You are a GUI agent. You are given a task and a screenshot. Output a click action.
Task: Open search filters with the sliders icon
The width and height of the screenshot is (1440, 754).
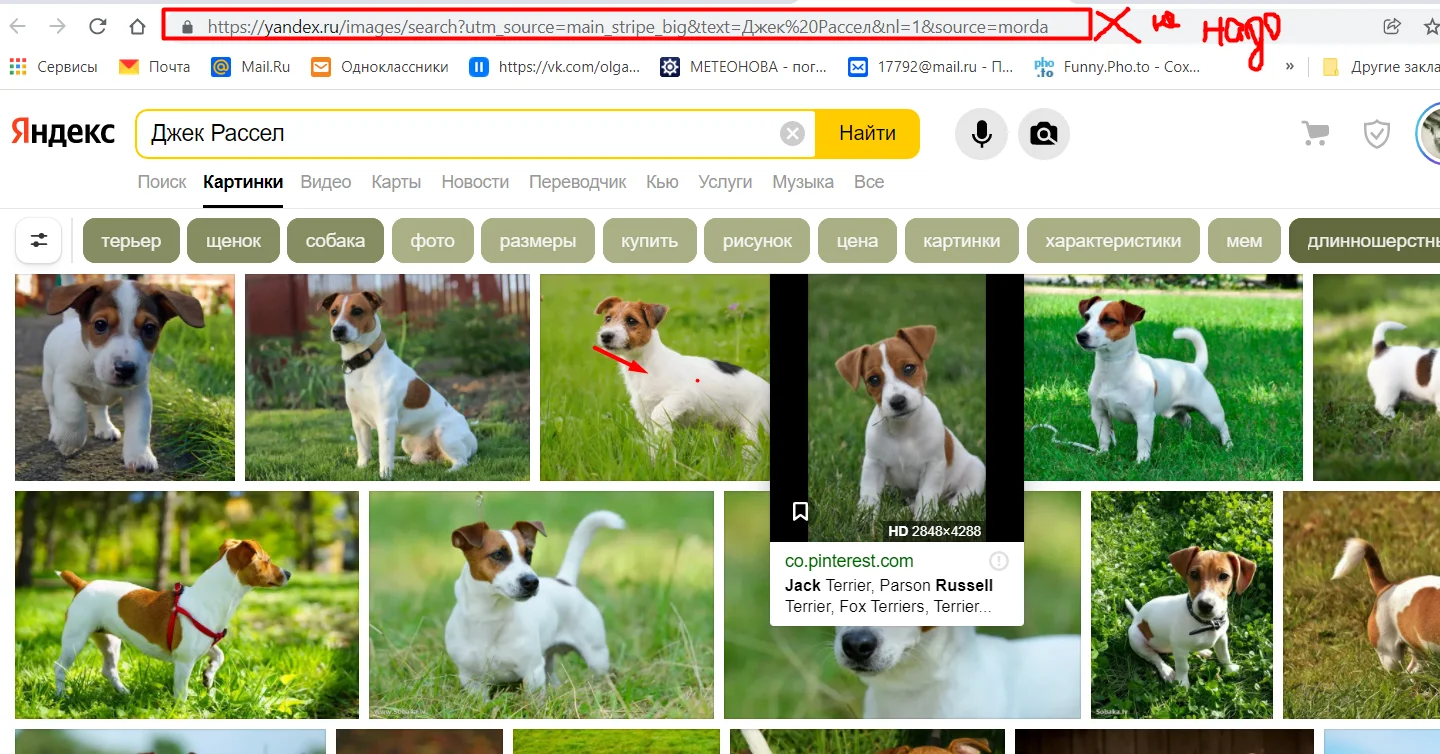[x=38, y=240]
